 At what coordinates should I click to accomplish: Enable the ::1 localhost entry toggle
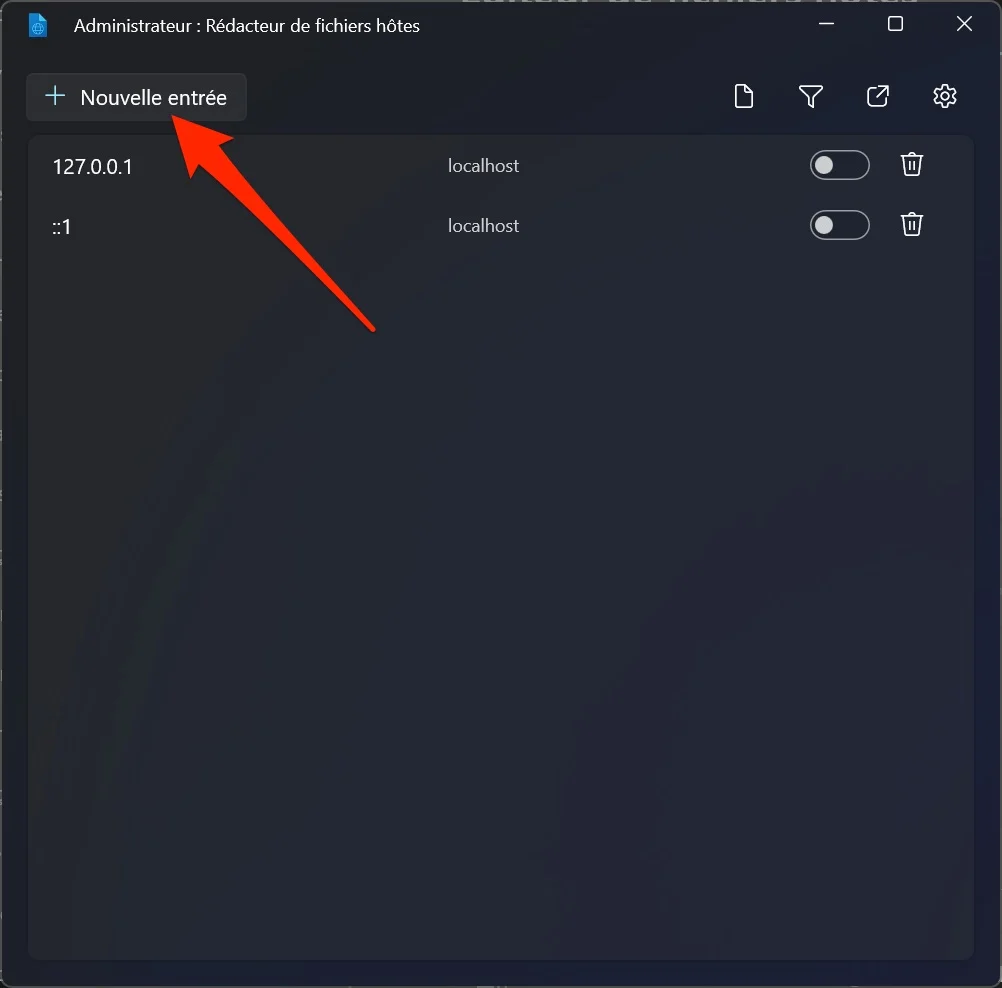[x=840, y=225]
